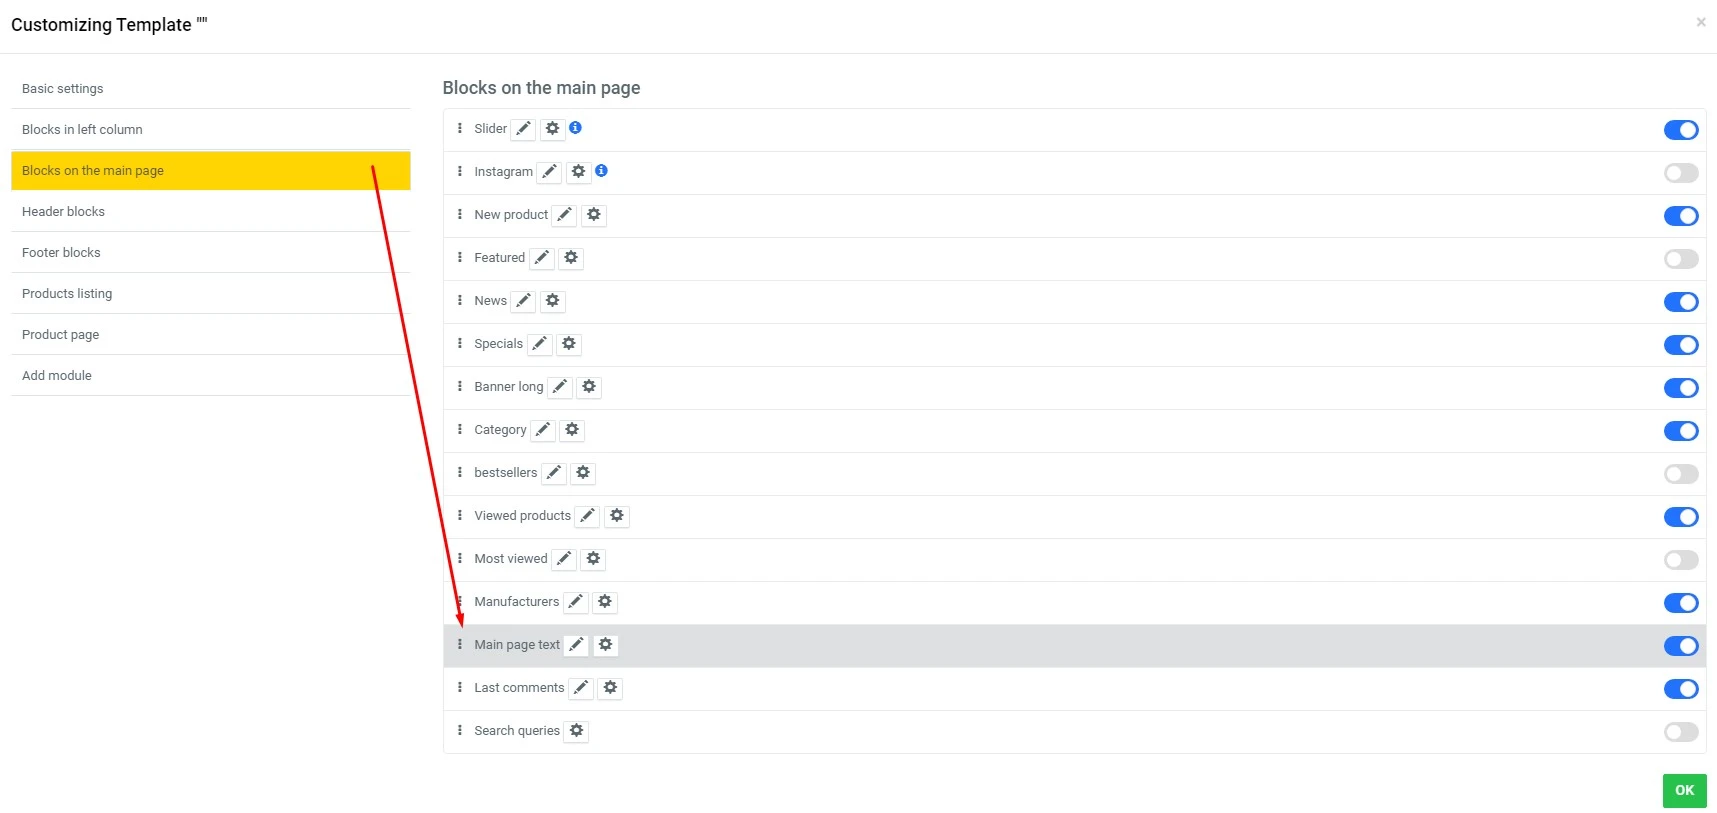Open gear settings for the News block
Viewport: 1717px width, 813px height.
(x=552, y=300)
